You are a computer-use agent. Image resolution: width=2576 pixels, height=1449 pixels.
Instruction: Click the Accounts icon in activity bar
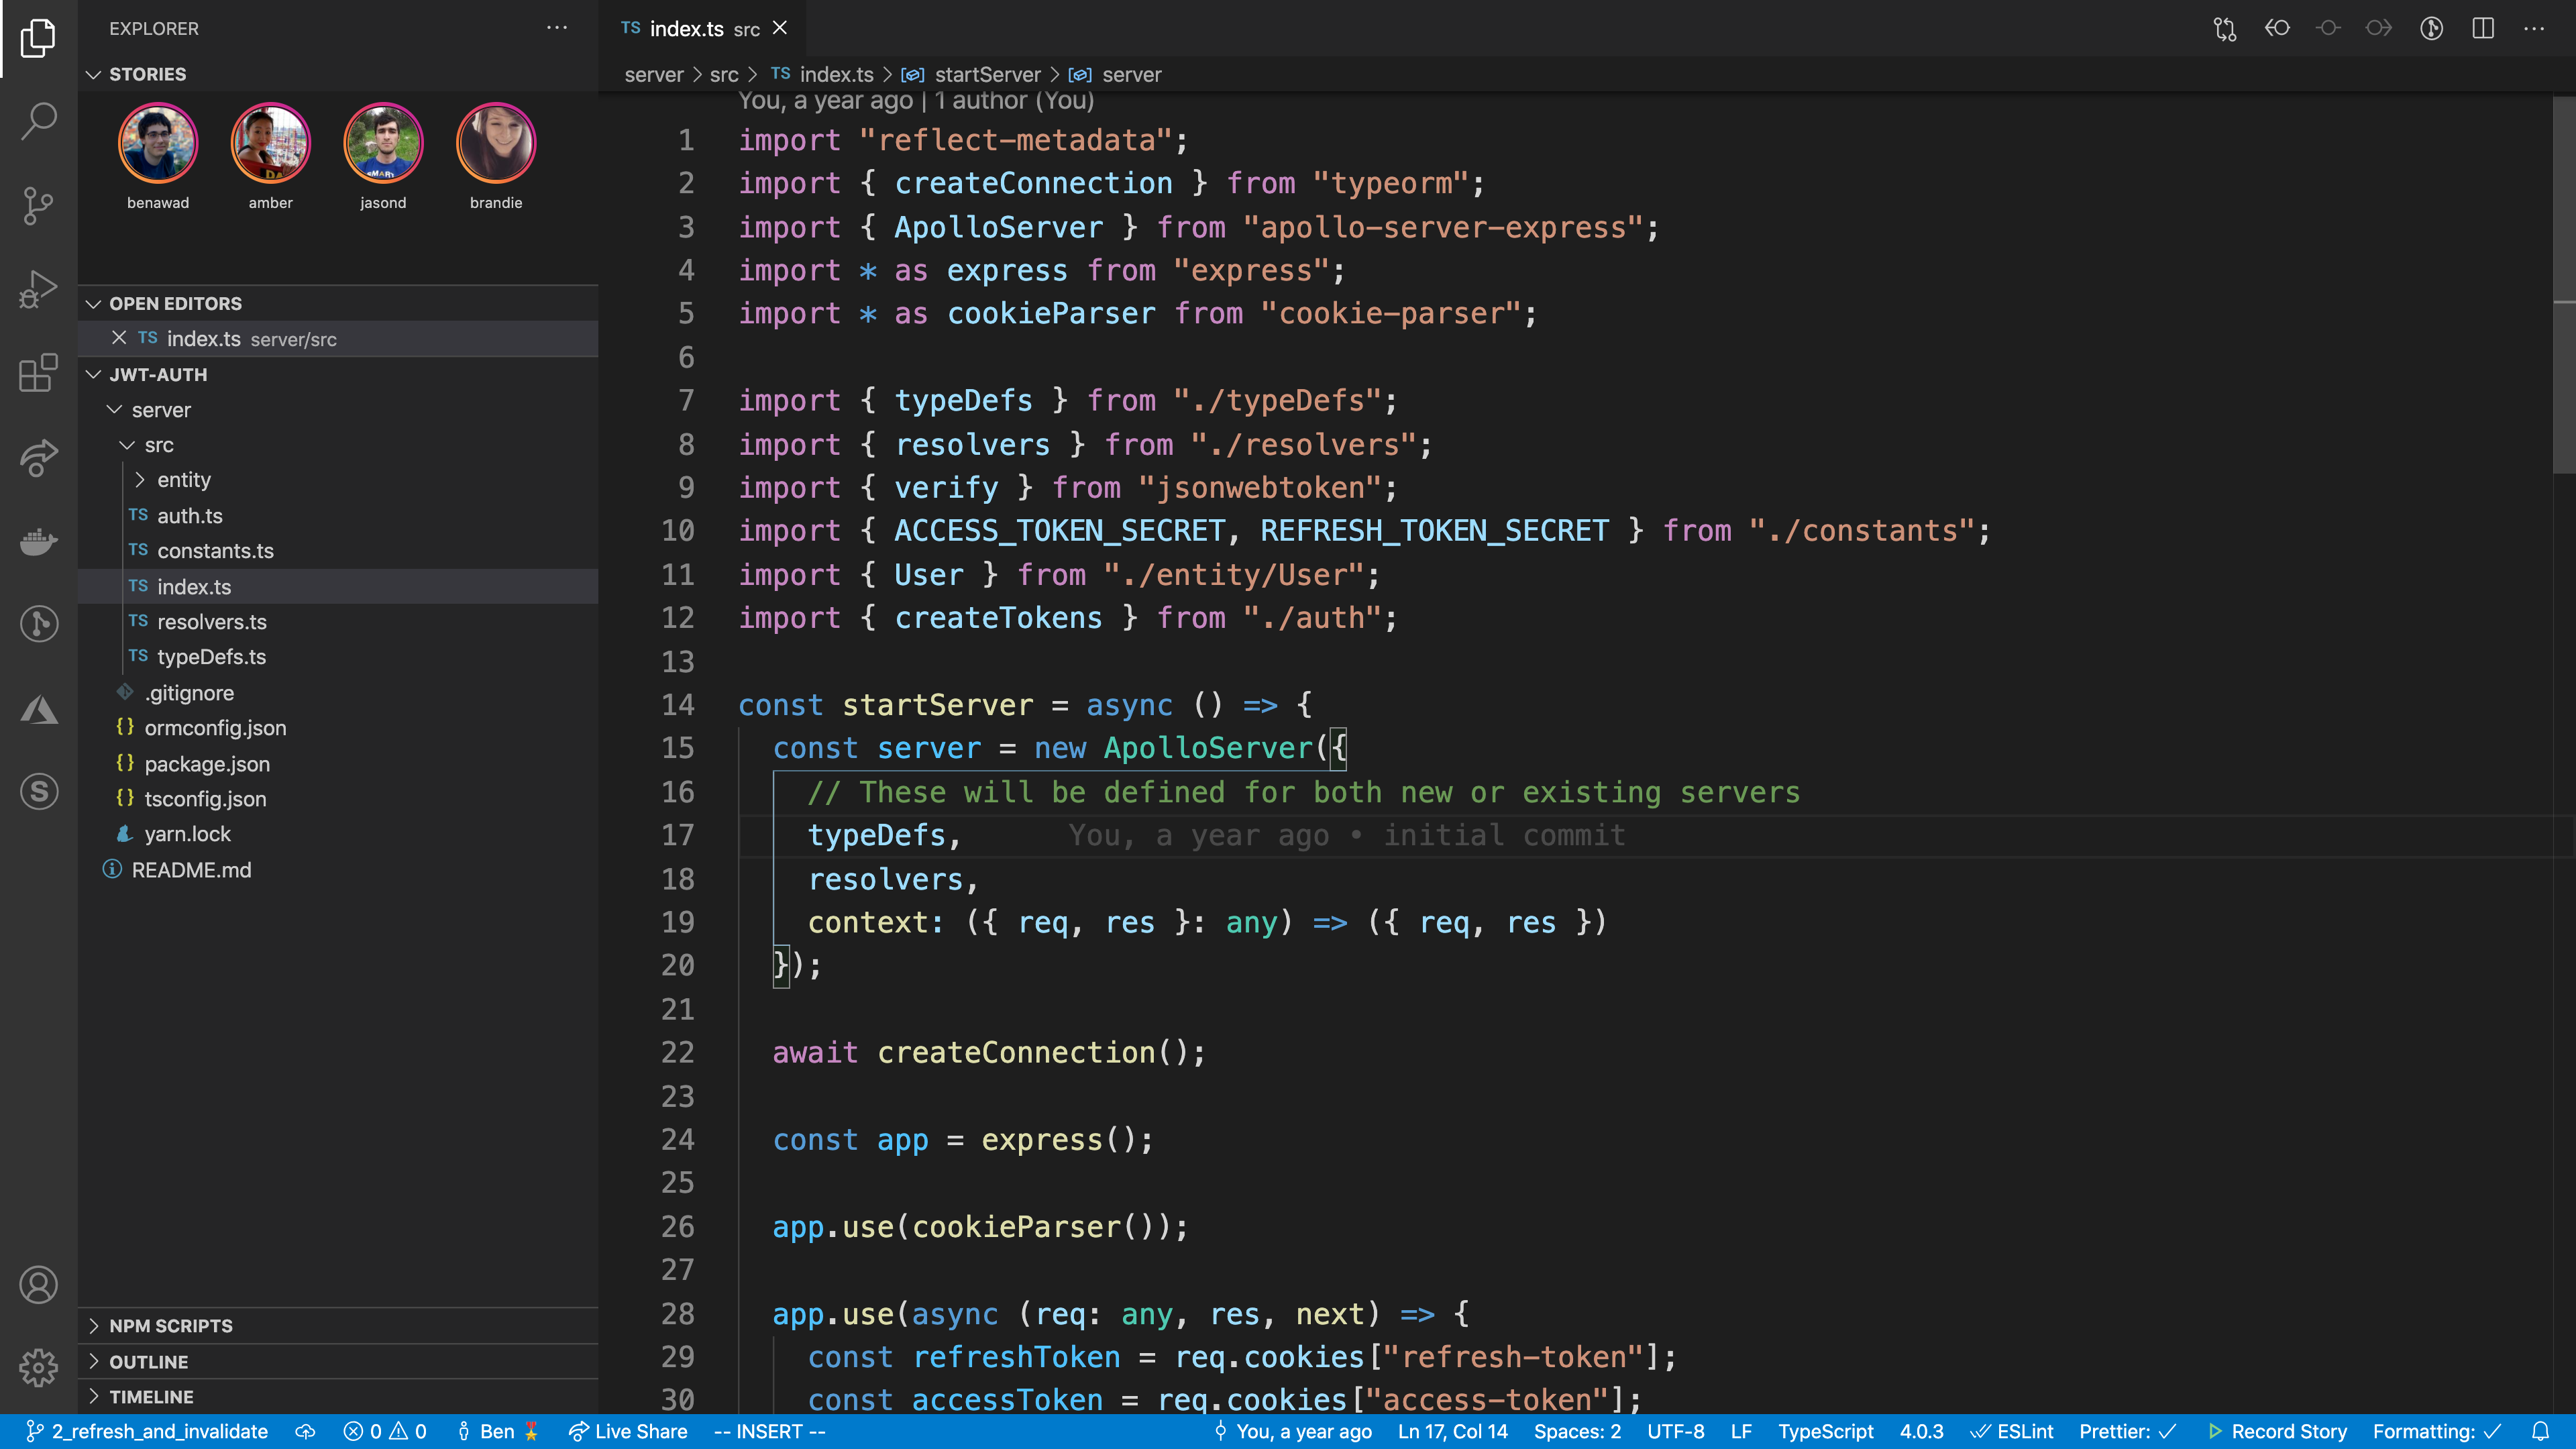pos(38,1284)
